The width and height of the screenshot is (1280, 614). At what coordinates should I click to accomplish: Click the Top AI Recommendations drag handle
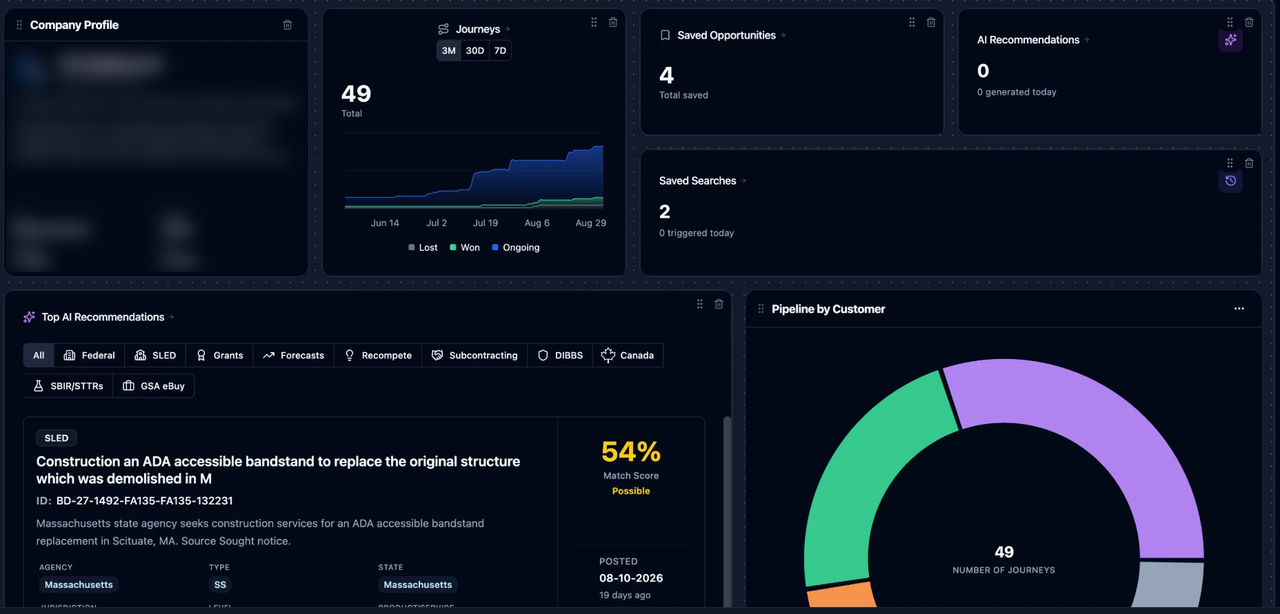pyautogui.click(x=700, y=304)
